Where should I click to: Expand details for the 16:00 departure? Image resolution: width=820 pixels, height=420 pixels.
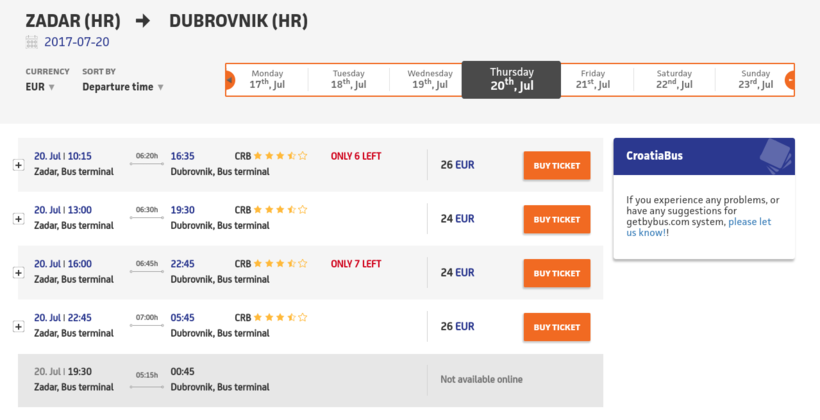point(18,273)
